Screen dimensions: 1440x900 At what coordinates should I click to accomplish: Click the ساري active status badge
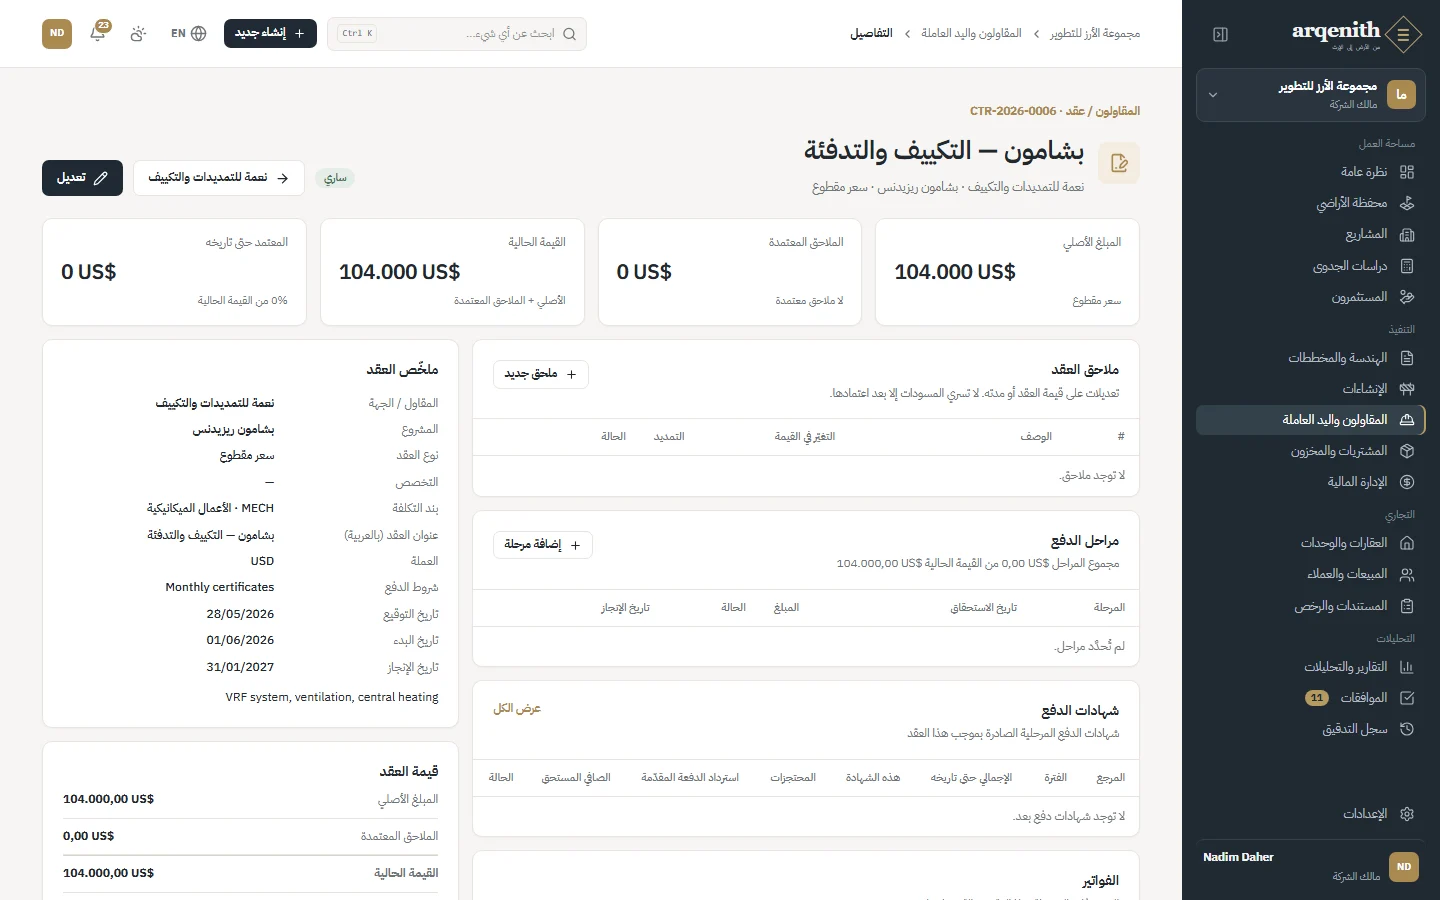pyautogui.click(x=335, y=178)
